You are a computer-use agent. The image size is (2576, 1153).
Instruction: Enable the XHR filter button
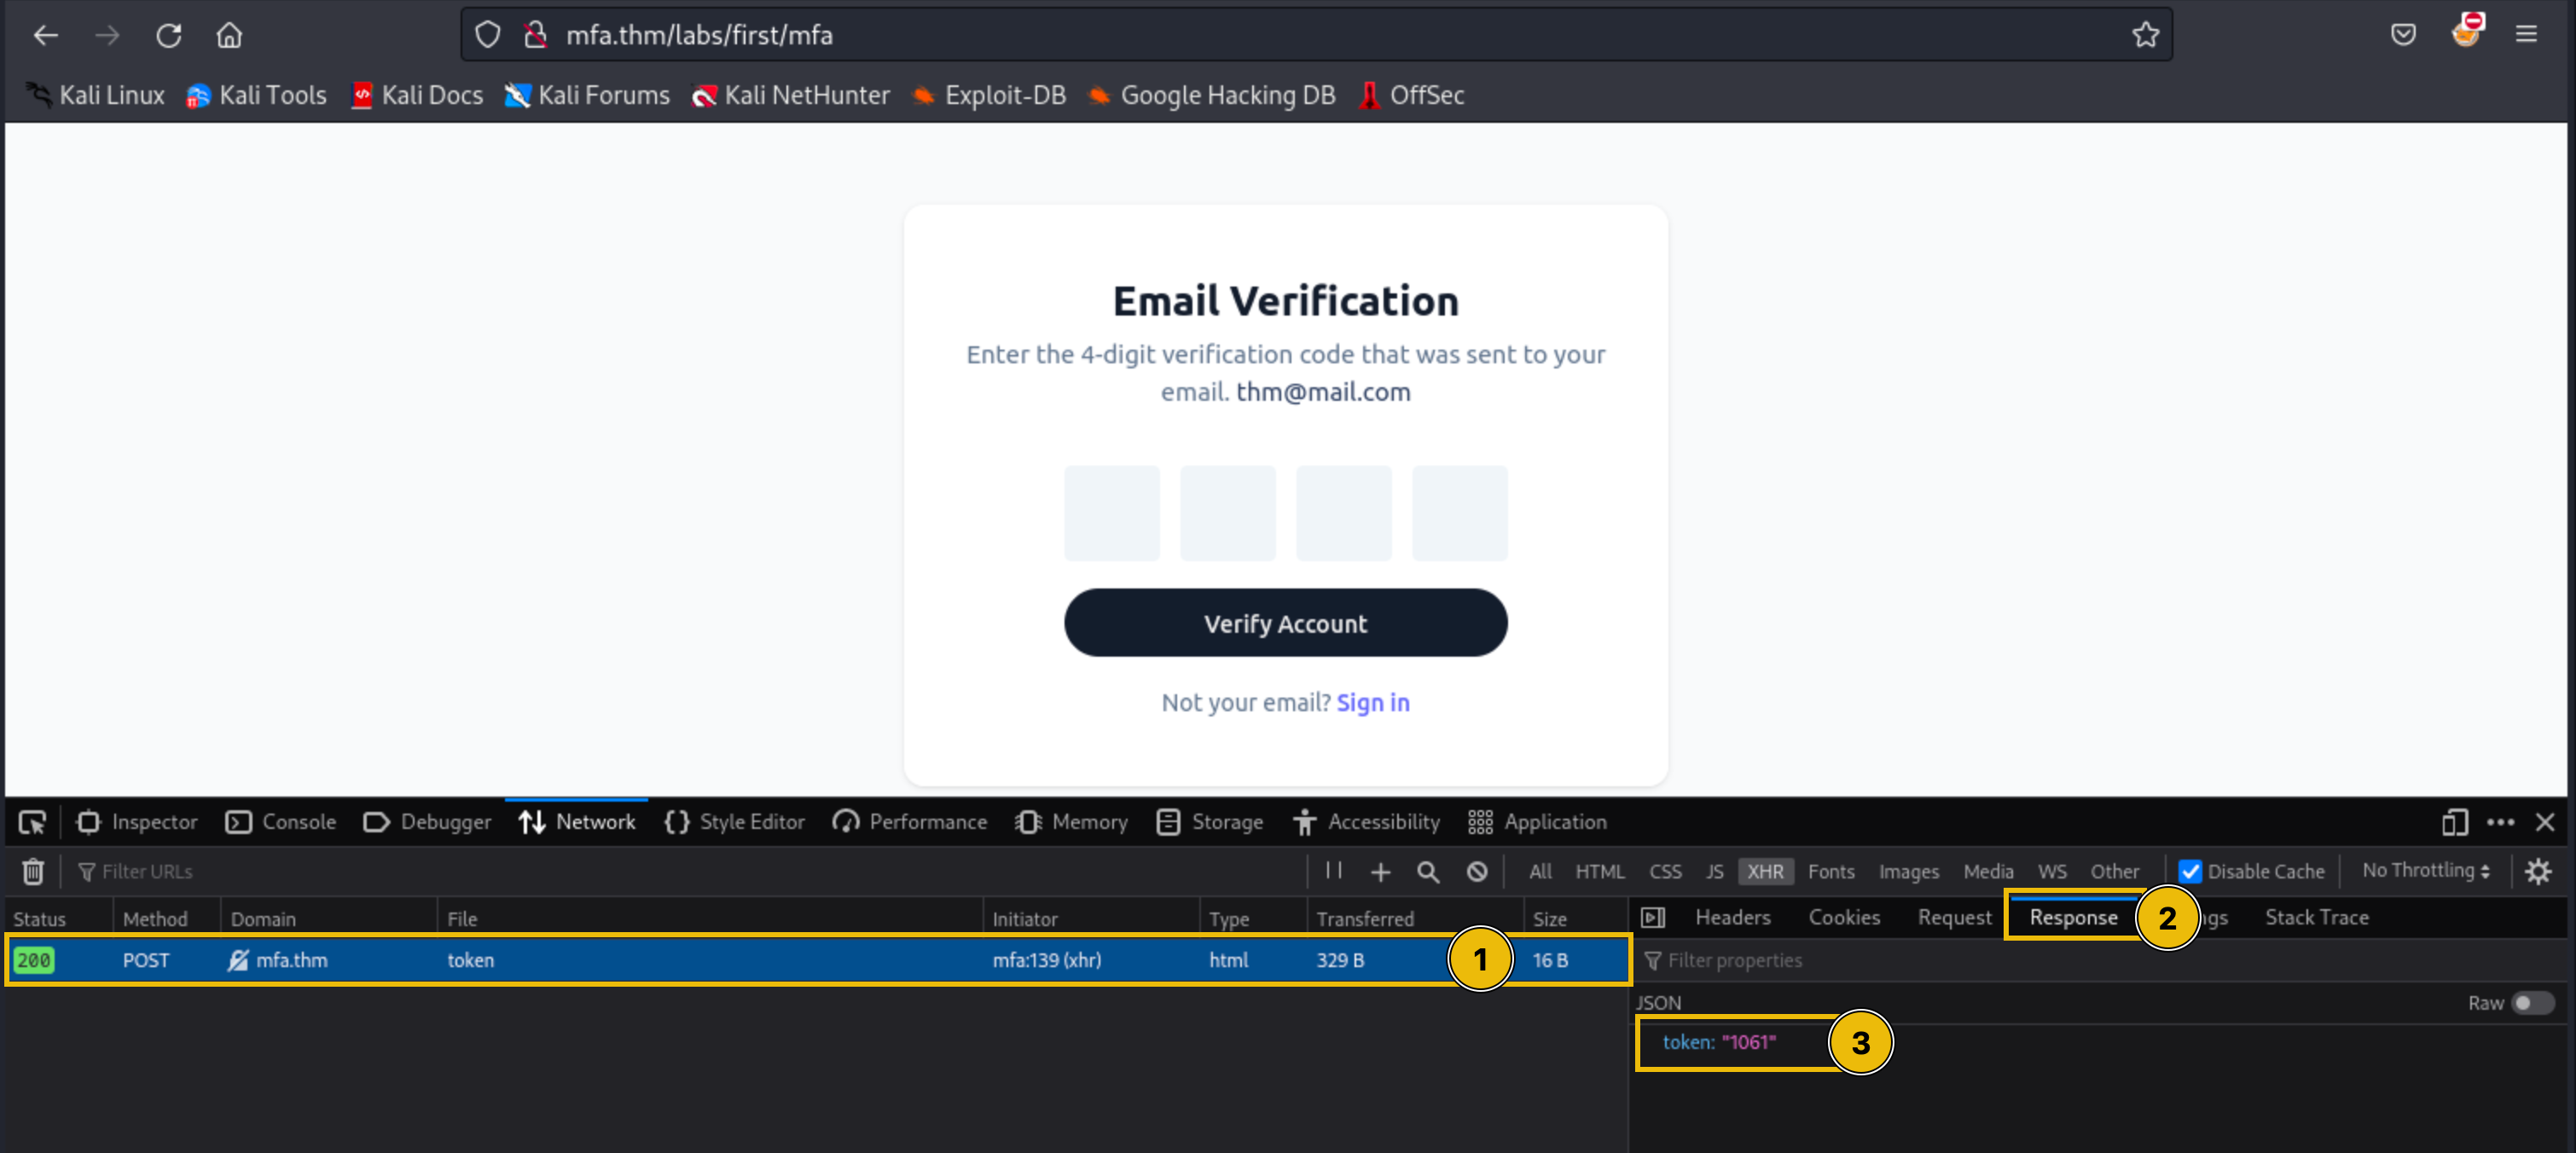point(1764,871)
